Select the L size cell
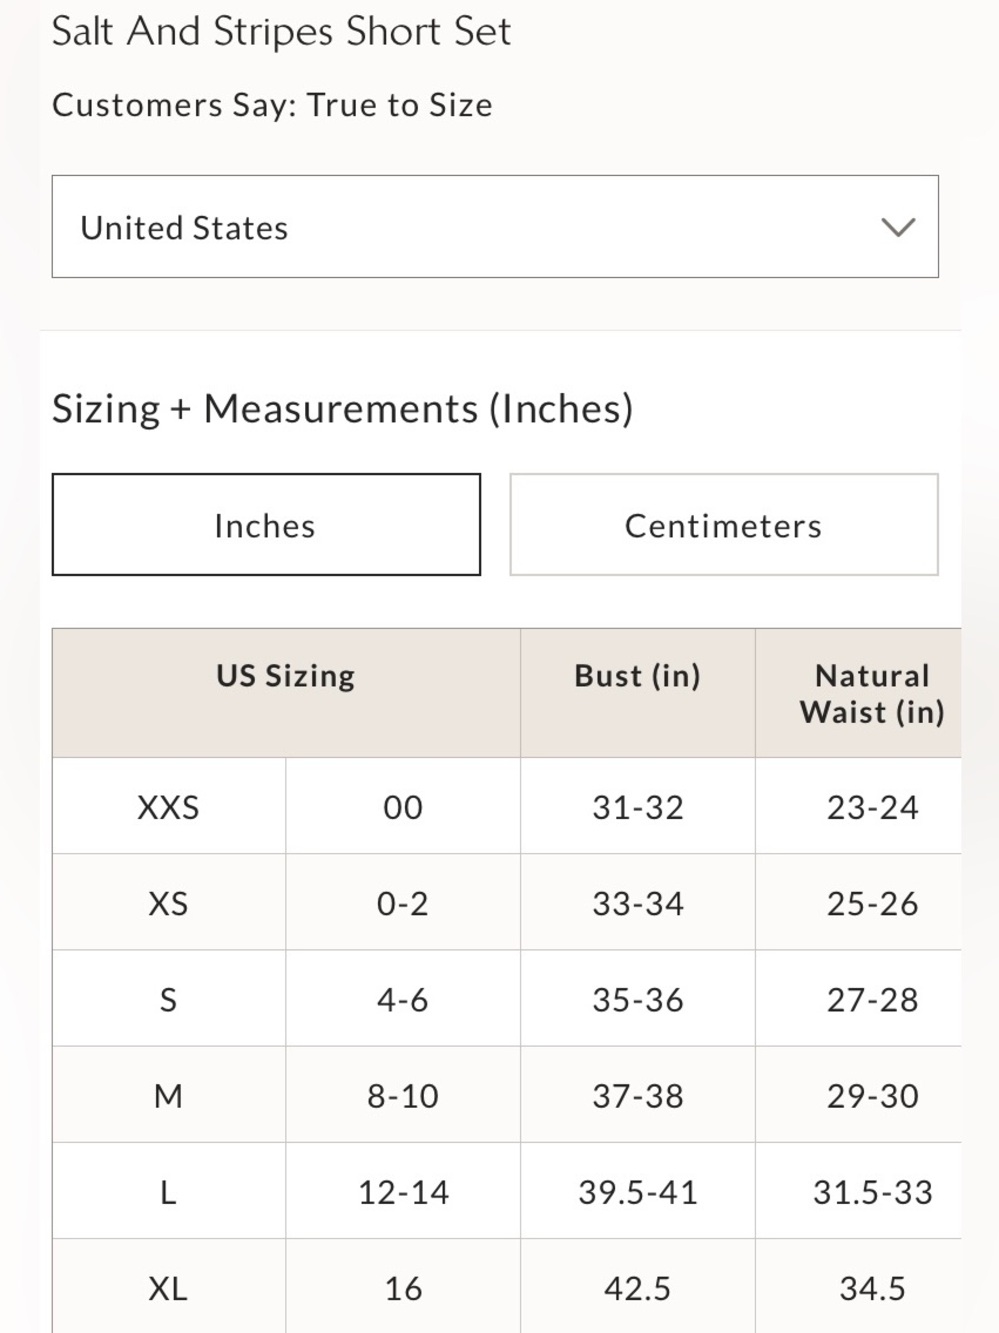 [169, 1191]
